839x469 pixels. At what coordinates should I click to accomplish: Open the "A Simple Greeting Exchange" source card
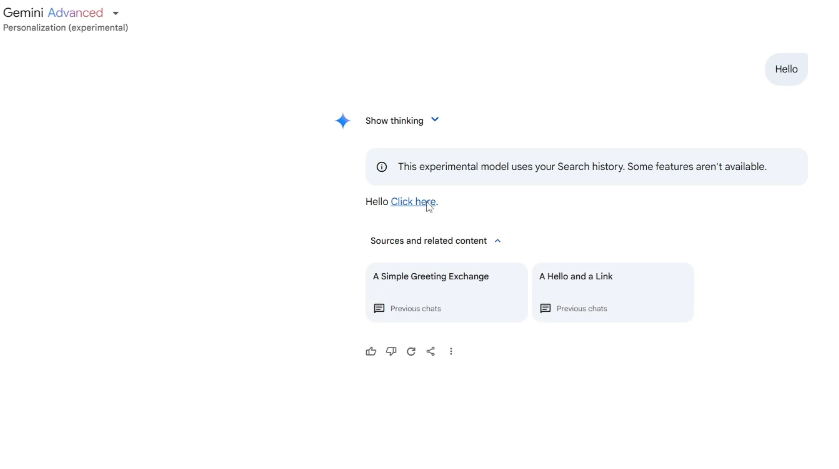[x=446, y=291]
